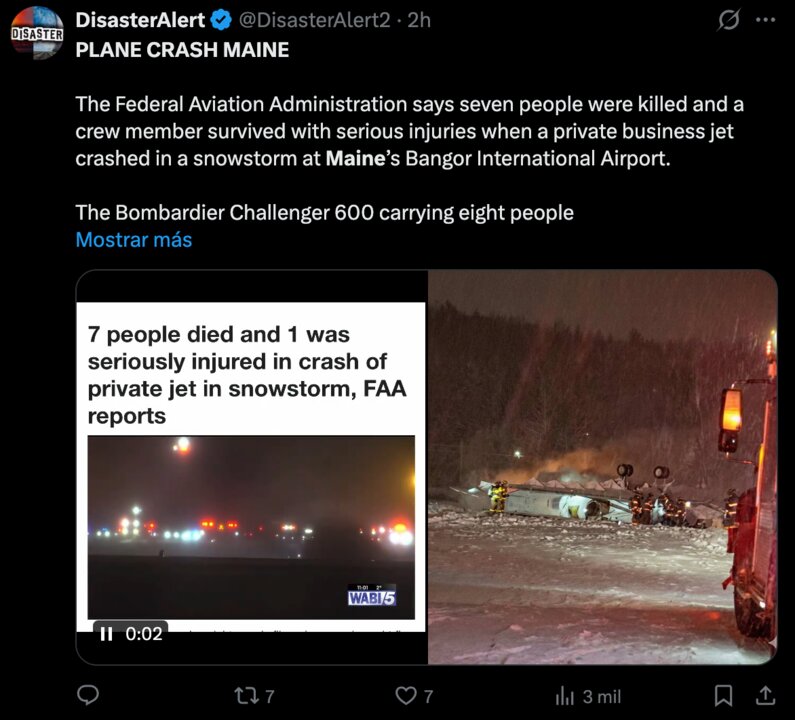This screenshot has width=795, height=720.
Task: Click the blue verified badge
Action: 223,20
